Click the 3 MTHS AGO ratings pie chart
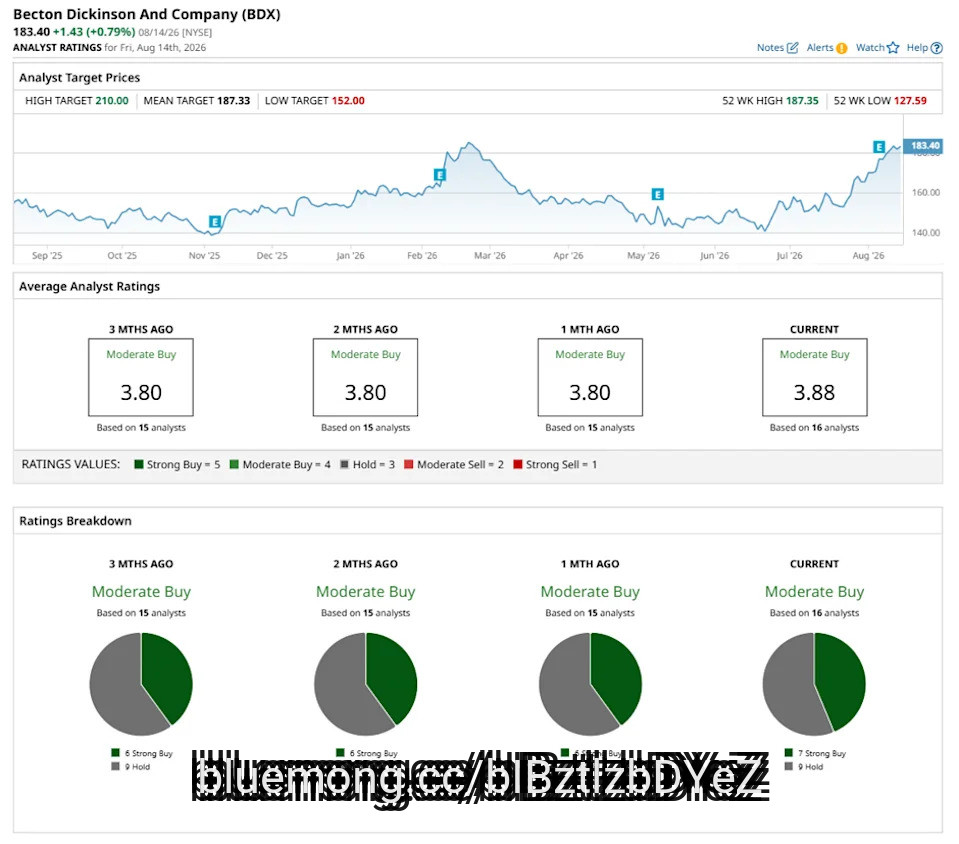The height and width of the screenshot is (844, 959). point(141,684)
